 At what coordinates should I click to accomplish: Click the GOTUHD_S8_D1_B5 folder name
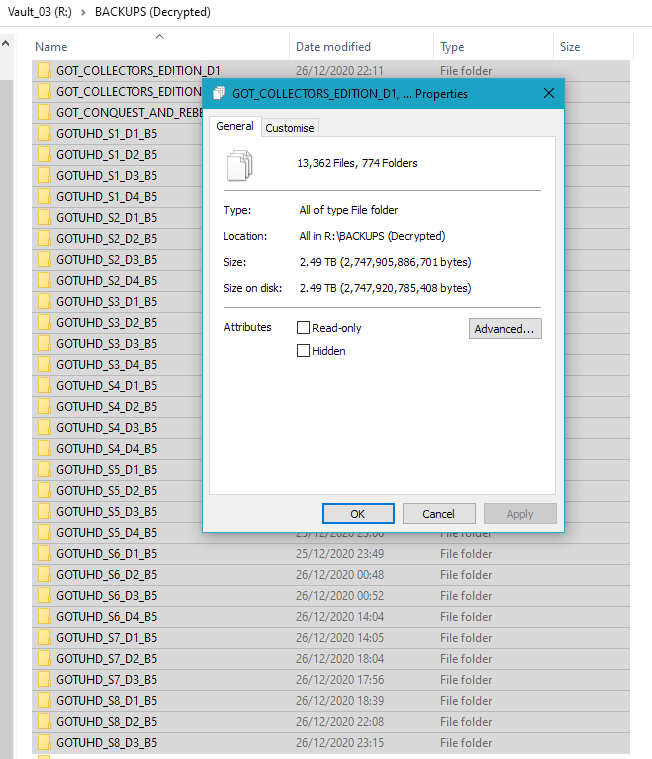tap(106, 700)
